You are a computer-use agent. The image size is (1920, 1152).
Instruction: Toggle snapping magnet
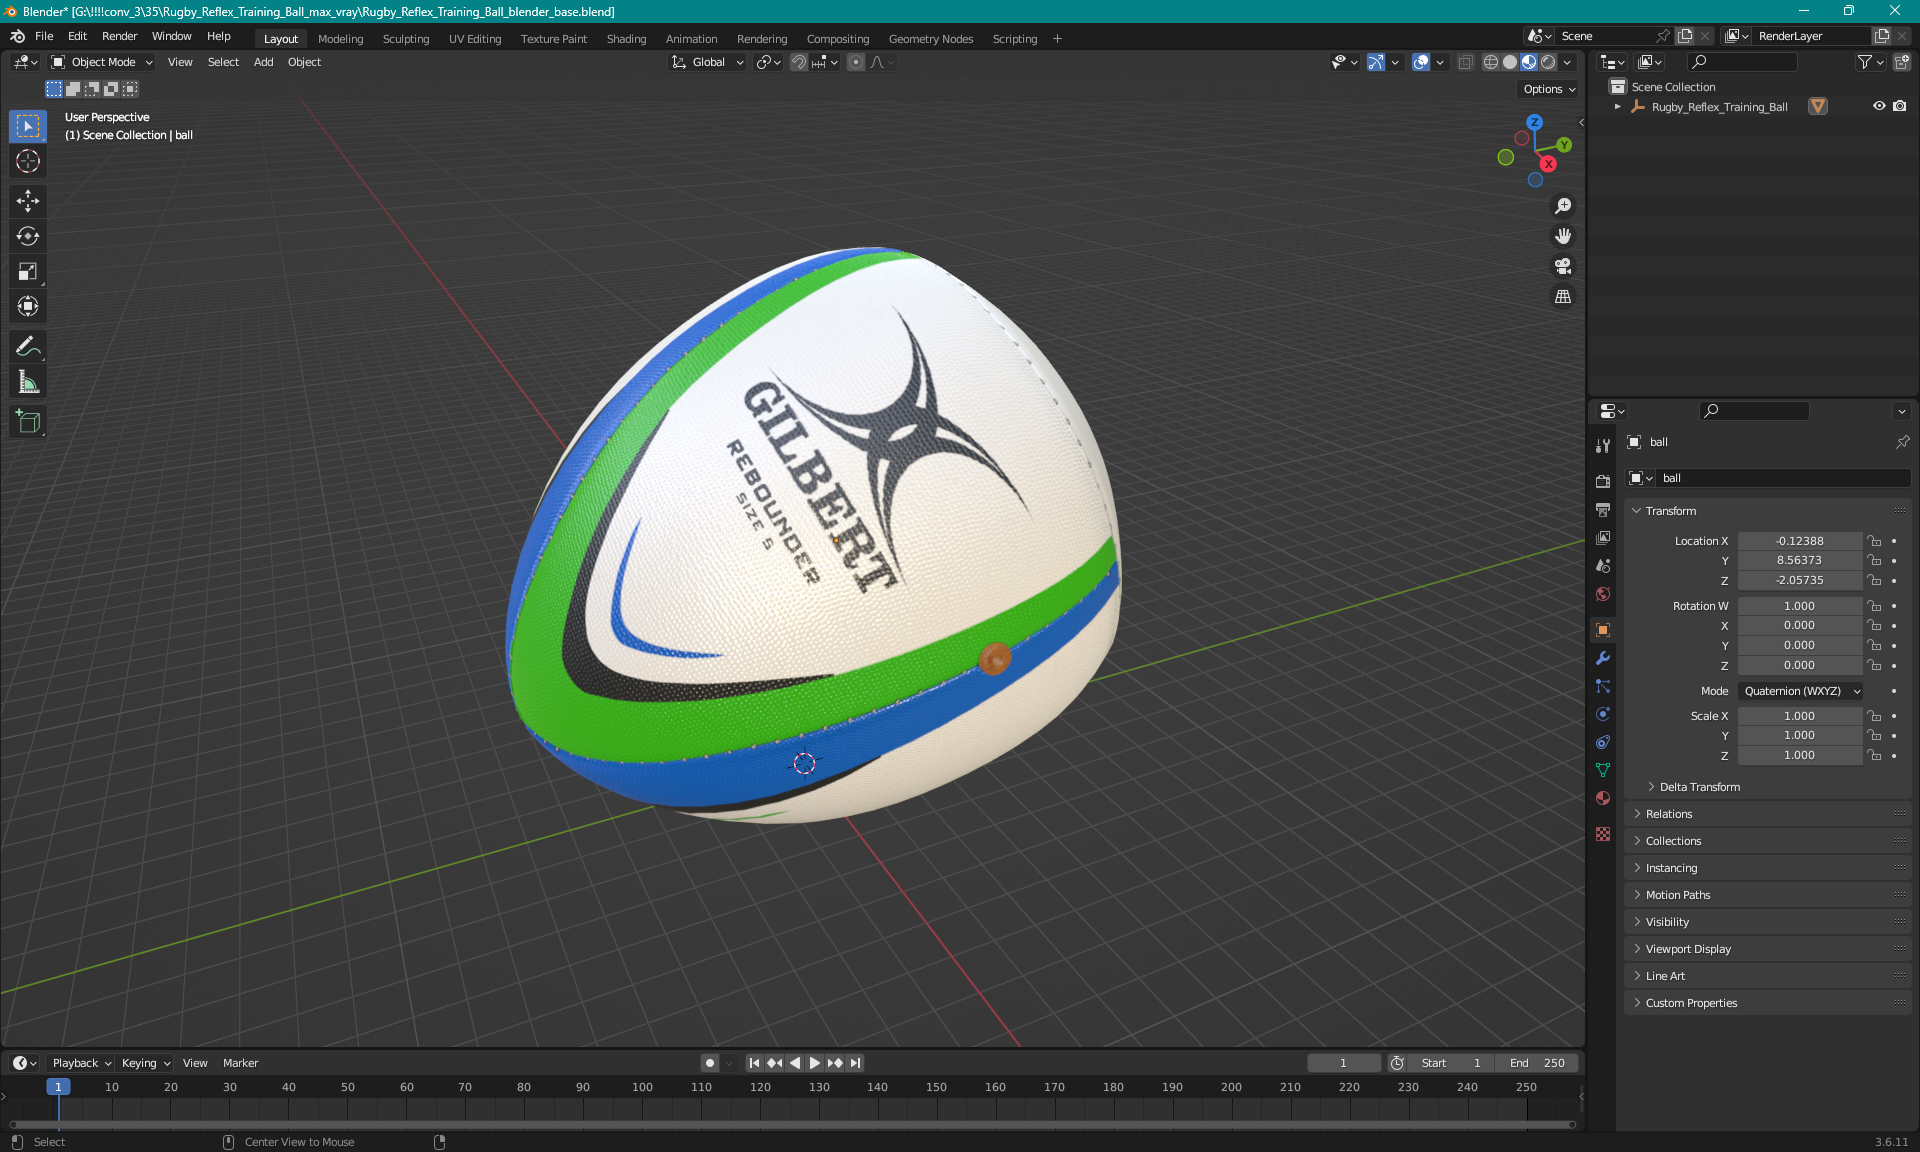point(798,62)
